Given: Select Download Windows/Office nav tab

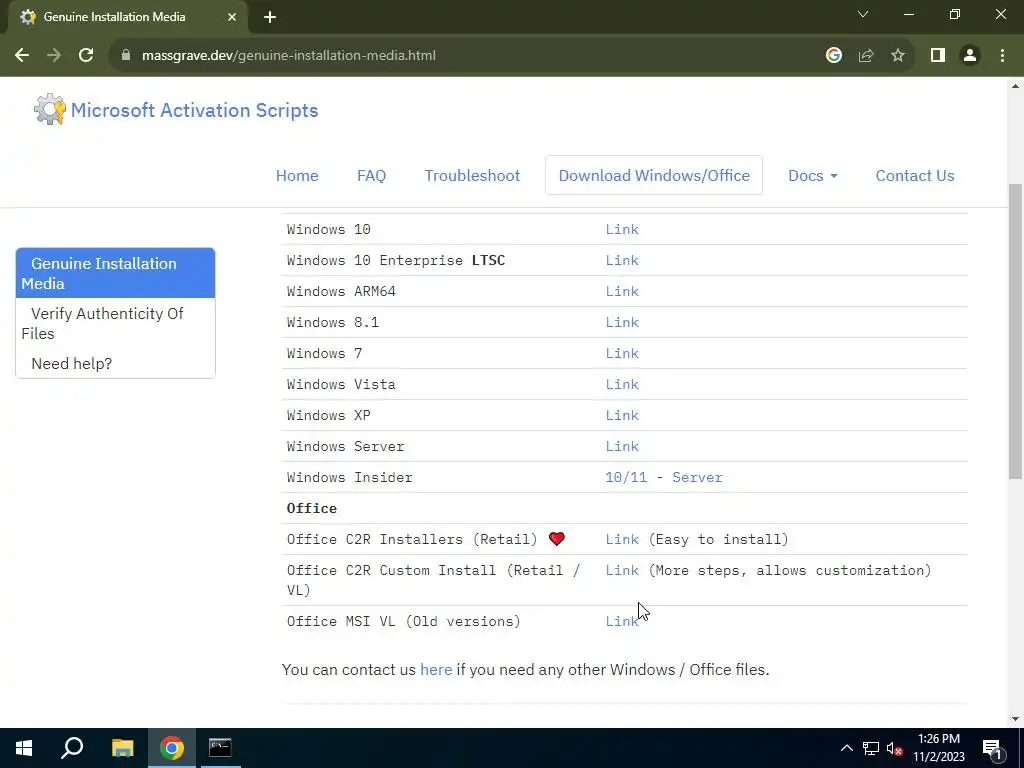Looking at the screenshot, I should 654,175.
